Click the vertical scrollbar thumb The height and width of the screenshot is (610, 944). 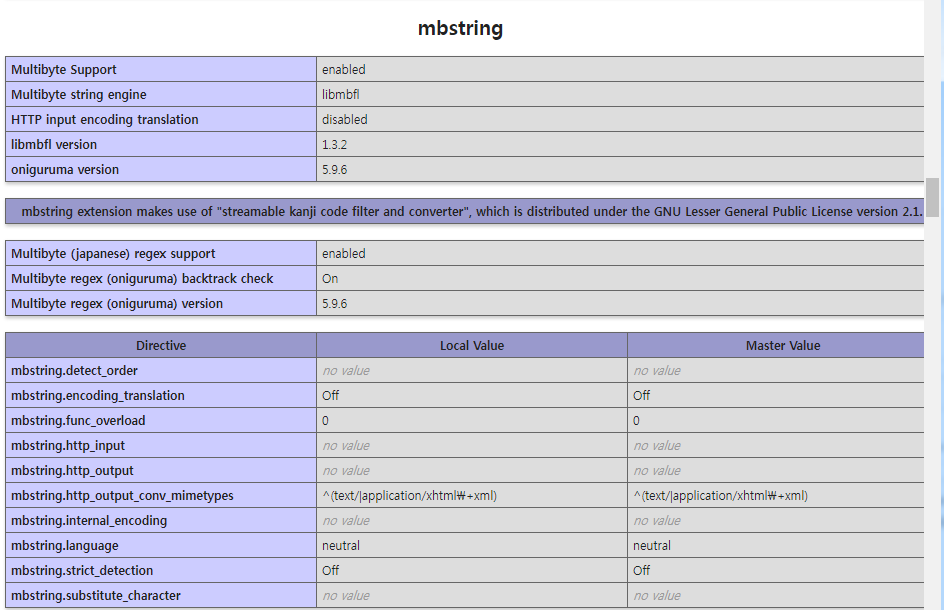coord(932,197)
